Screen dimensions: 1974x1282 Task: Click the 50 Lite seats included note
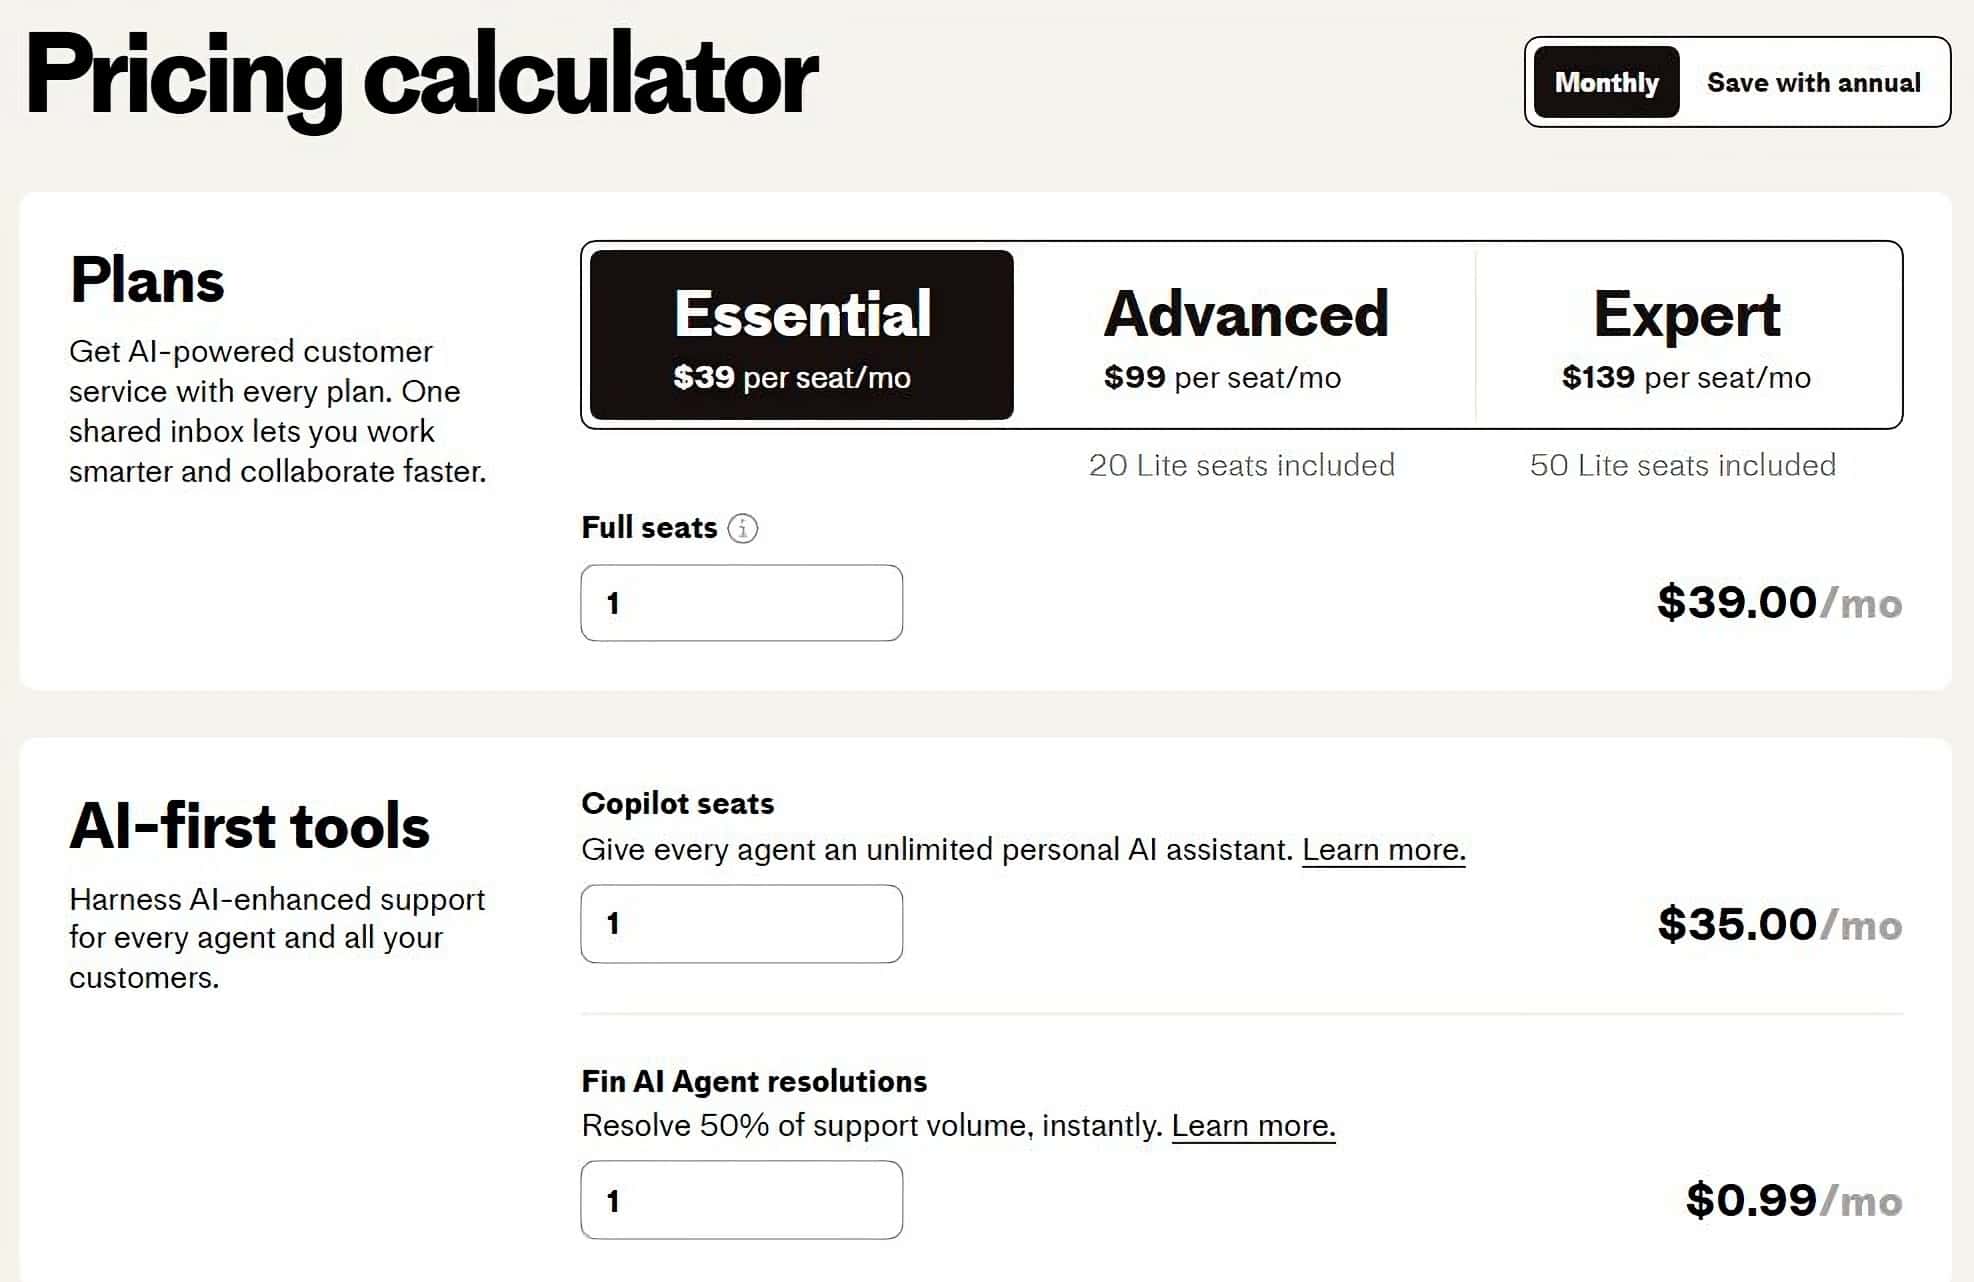click(1682, 465)
